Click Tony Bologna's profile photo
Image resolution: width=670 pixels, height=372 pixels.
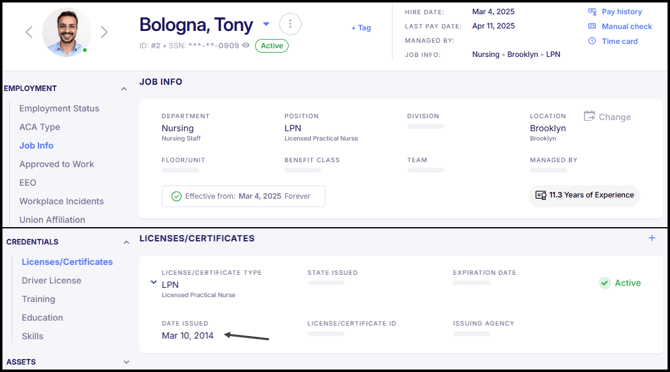[x=67, y=32]
